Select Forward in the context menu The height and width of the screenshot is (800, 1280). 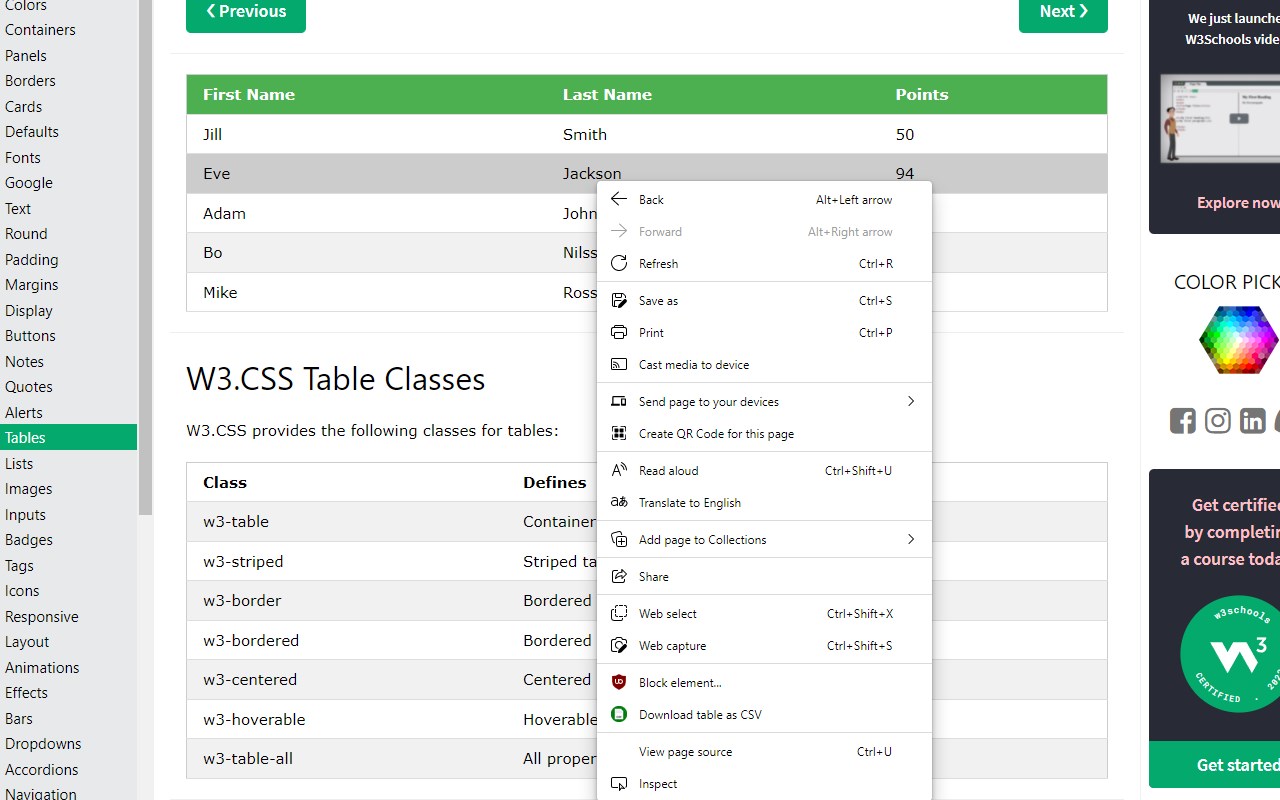point(764,231)
